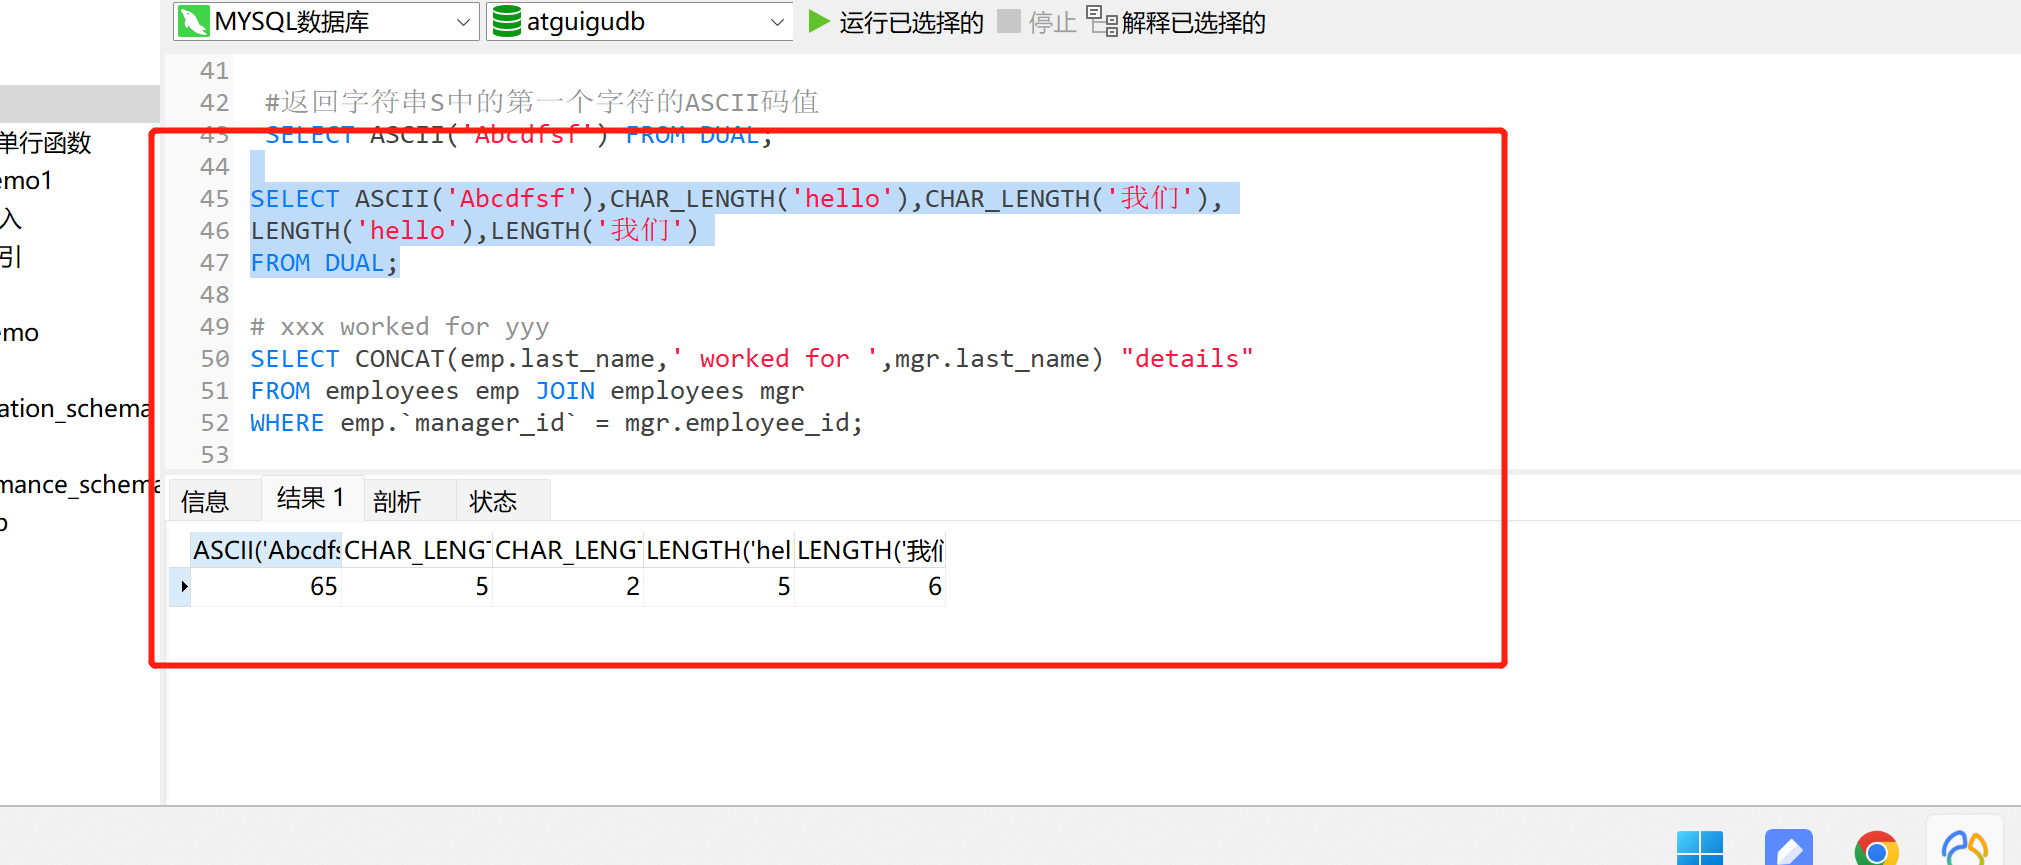Click the result cell with value 65
This screenshot has height=865, width=2021.
coord(266,587)
